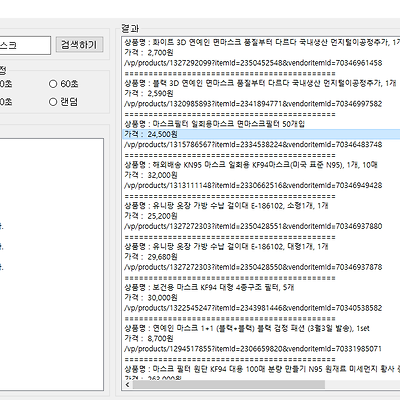This screenshot has width=400, height=400.
Task: Select the price line 32,000원
Action: (x=151, y=175)
